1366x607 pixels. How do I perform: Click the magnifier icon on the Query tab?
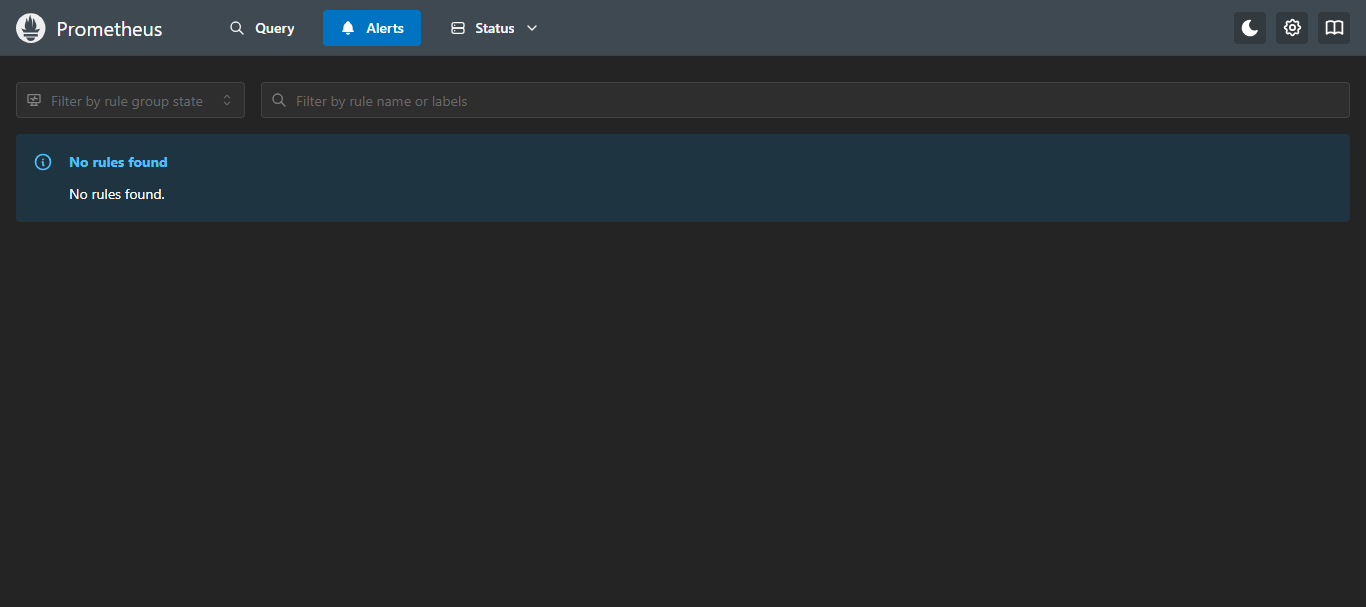coord(237,28)
